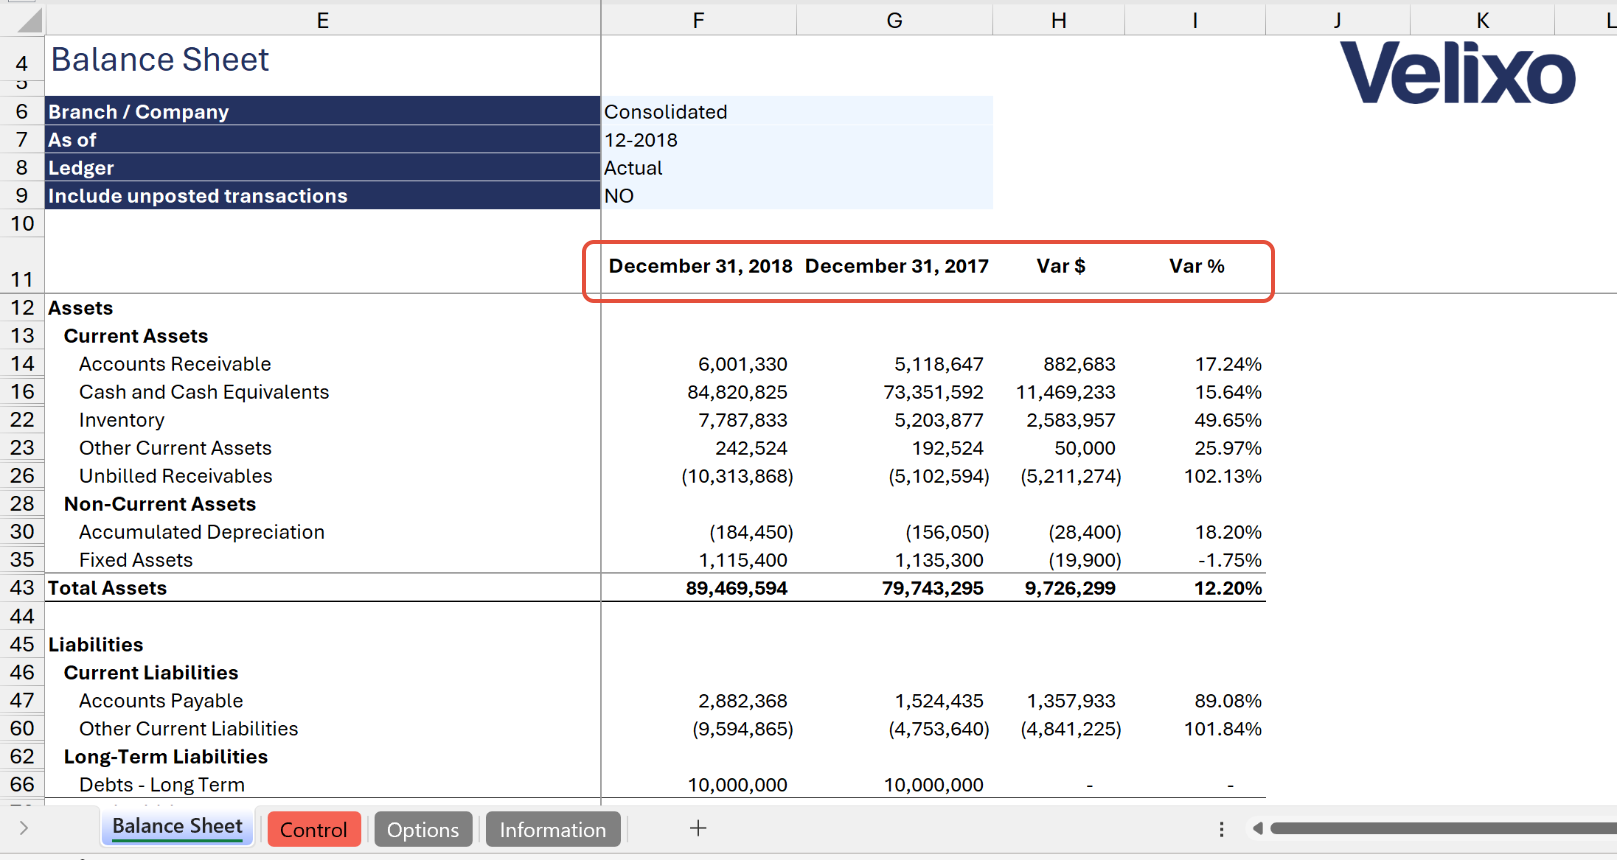Select the 12-2018 As of cell
1617x860 pixels.
pos(797,139)
